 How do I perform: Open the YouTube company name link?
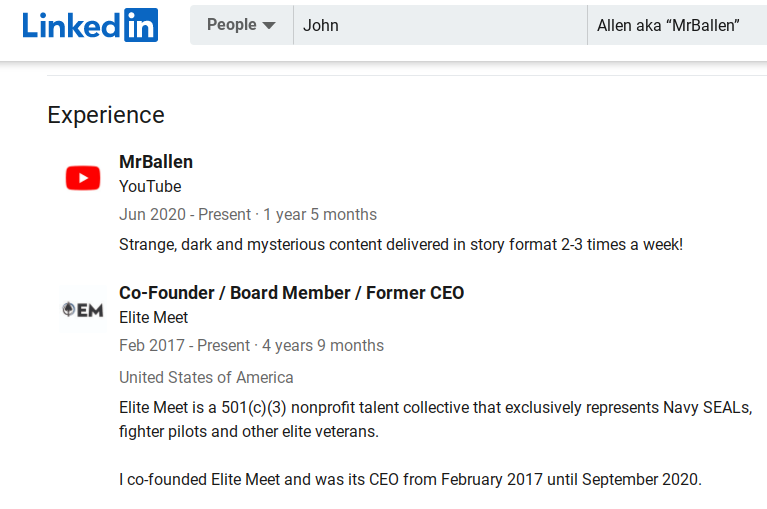(x=150, y=186)
